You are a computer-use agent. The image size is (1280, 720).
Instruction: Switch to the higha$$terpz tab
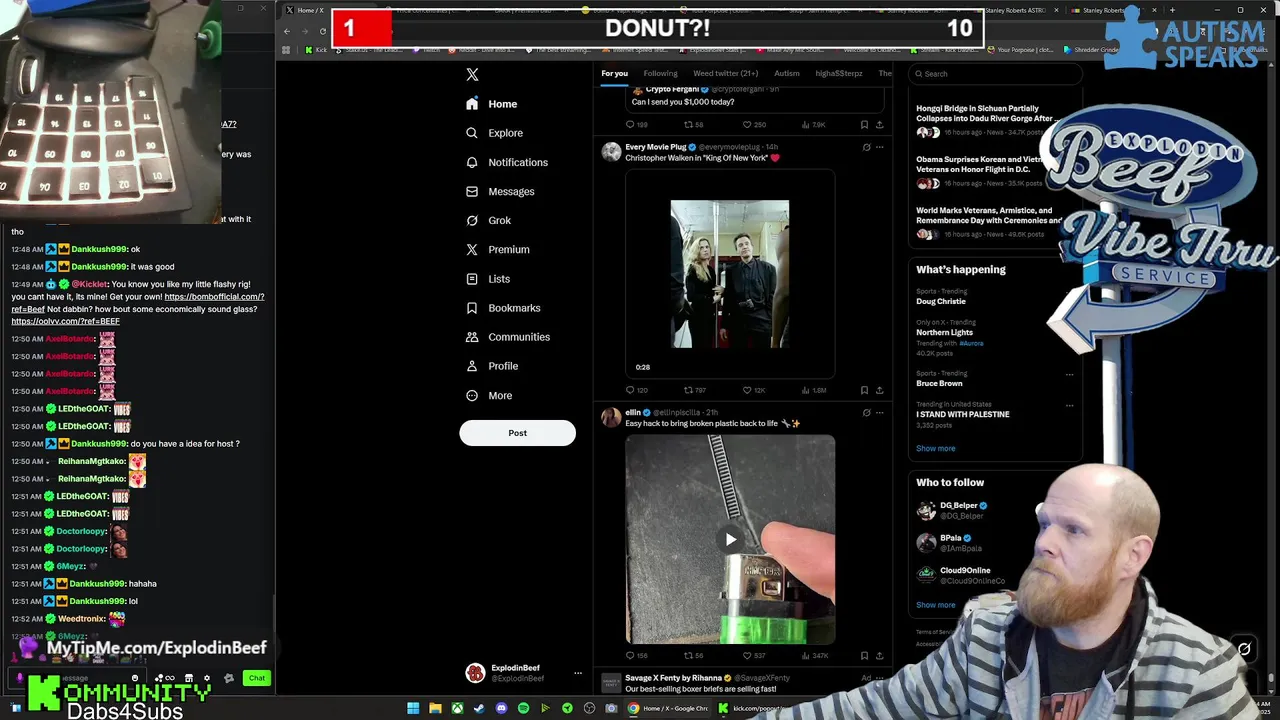pos(838,73)
